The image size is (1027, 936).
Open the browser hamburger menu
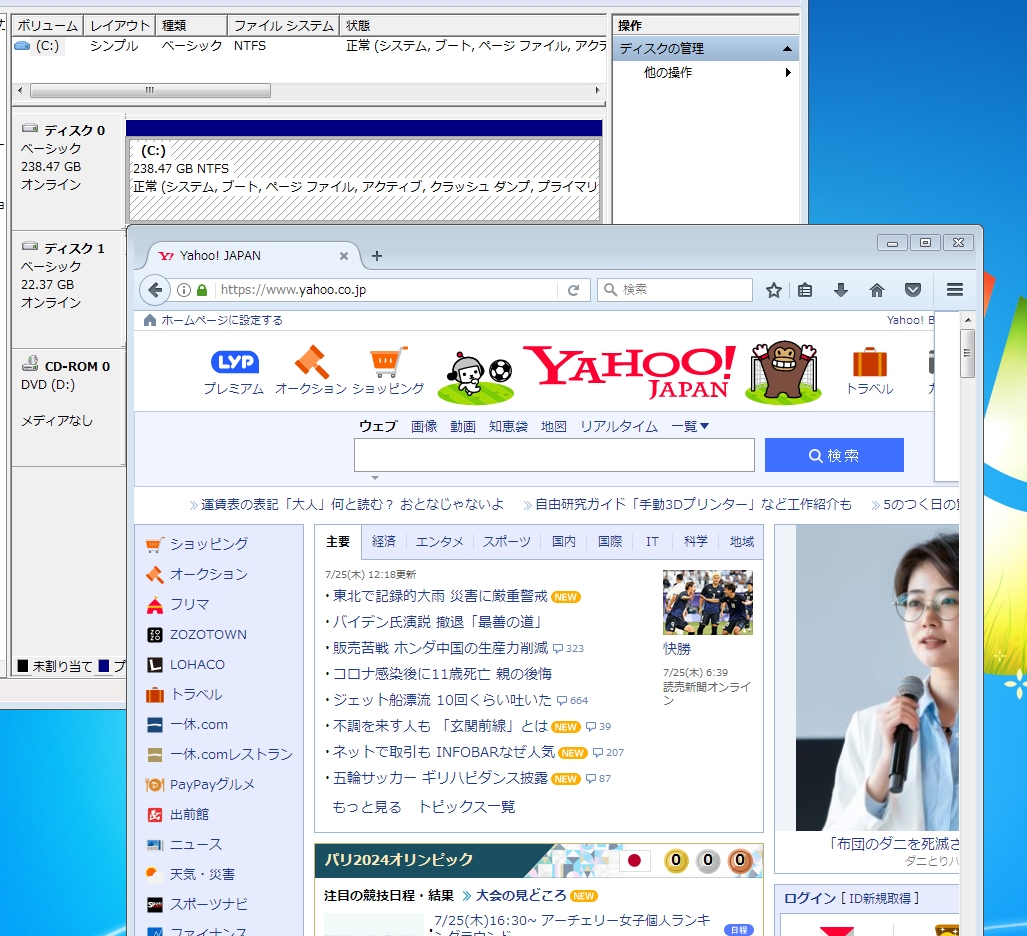pos(954,290)
